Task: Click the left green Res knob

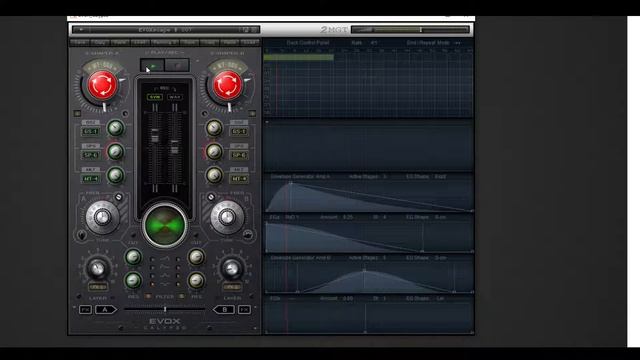Action: [133, 280]
